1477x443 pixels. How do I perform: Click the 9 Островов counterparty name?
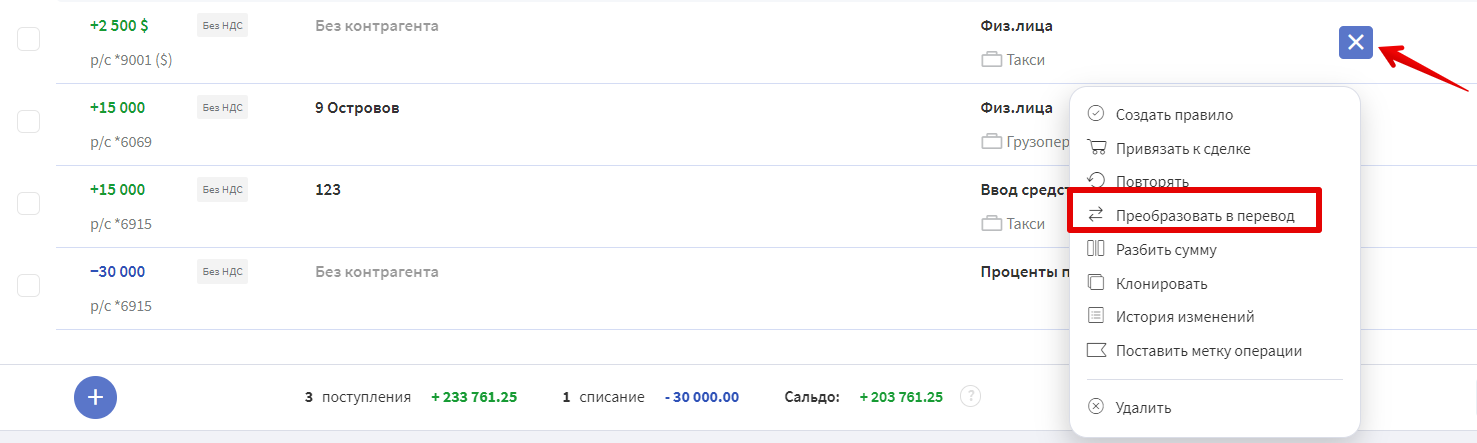pyautogui.click(x=356, y=108)
